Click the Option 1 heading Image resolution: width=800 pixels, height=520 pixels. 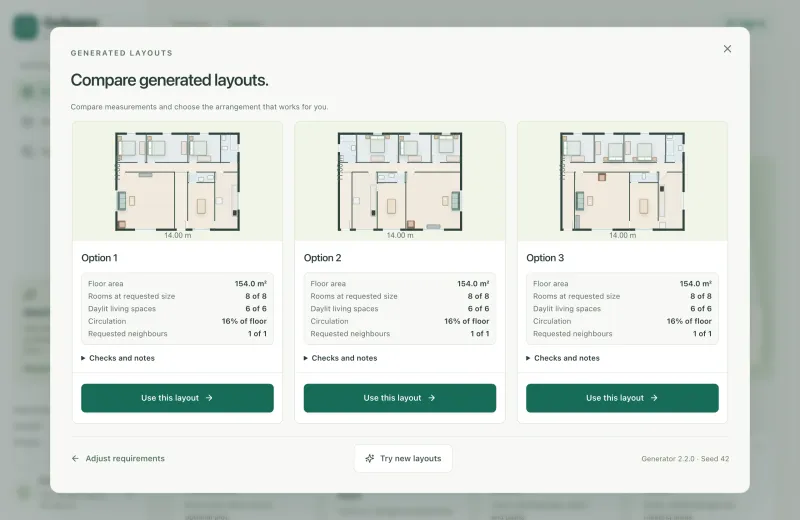[99, 258]
